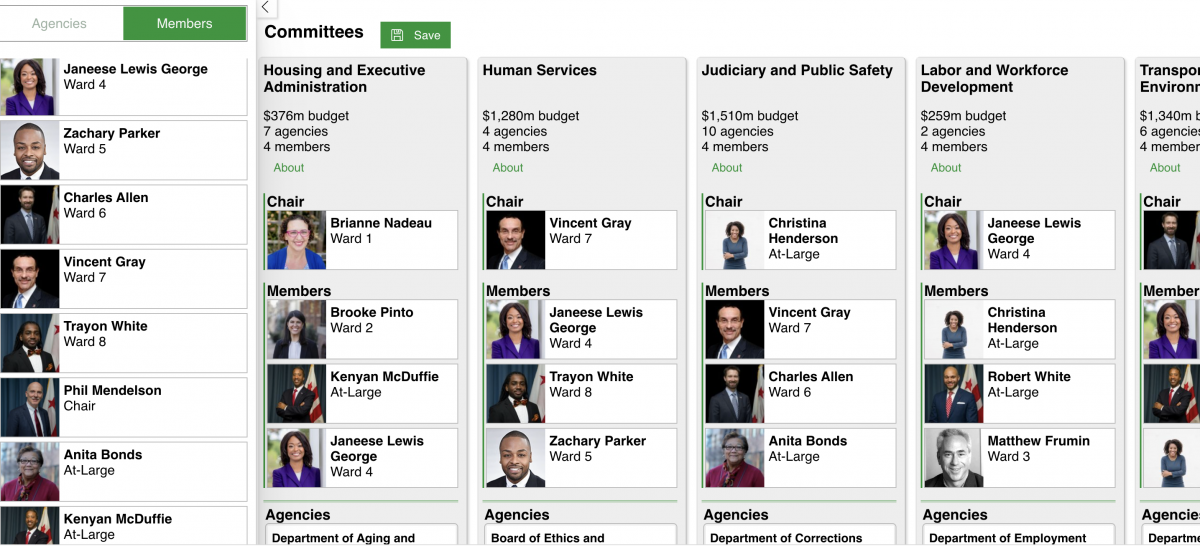Select Trayon White in Human Services members
Viewport: 1200px width, 546px height.
581,394
